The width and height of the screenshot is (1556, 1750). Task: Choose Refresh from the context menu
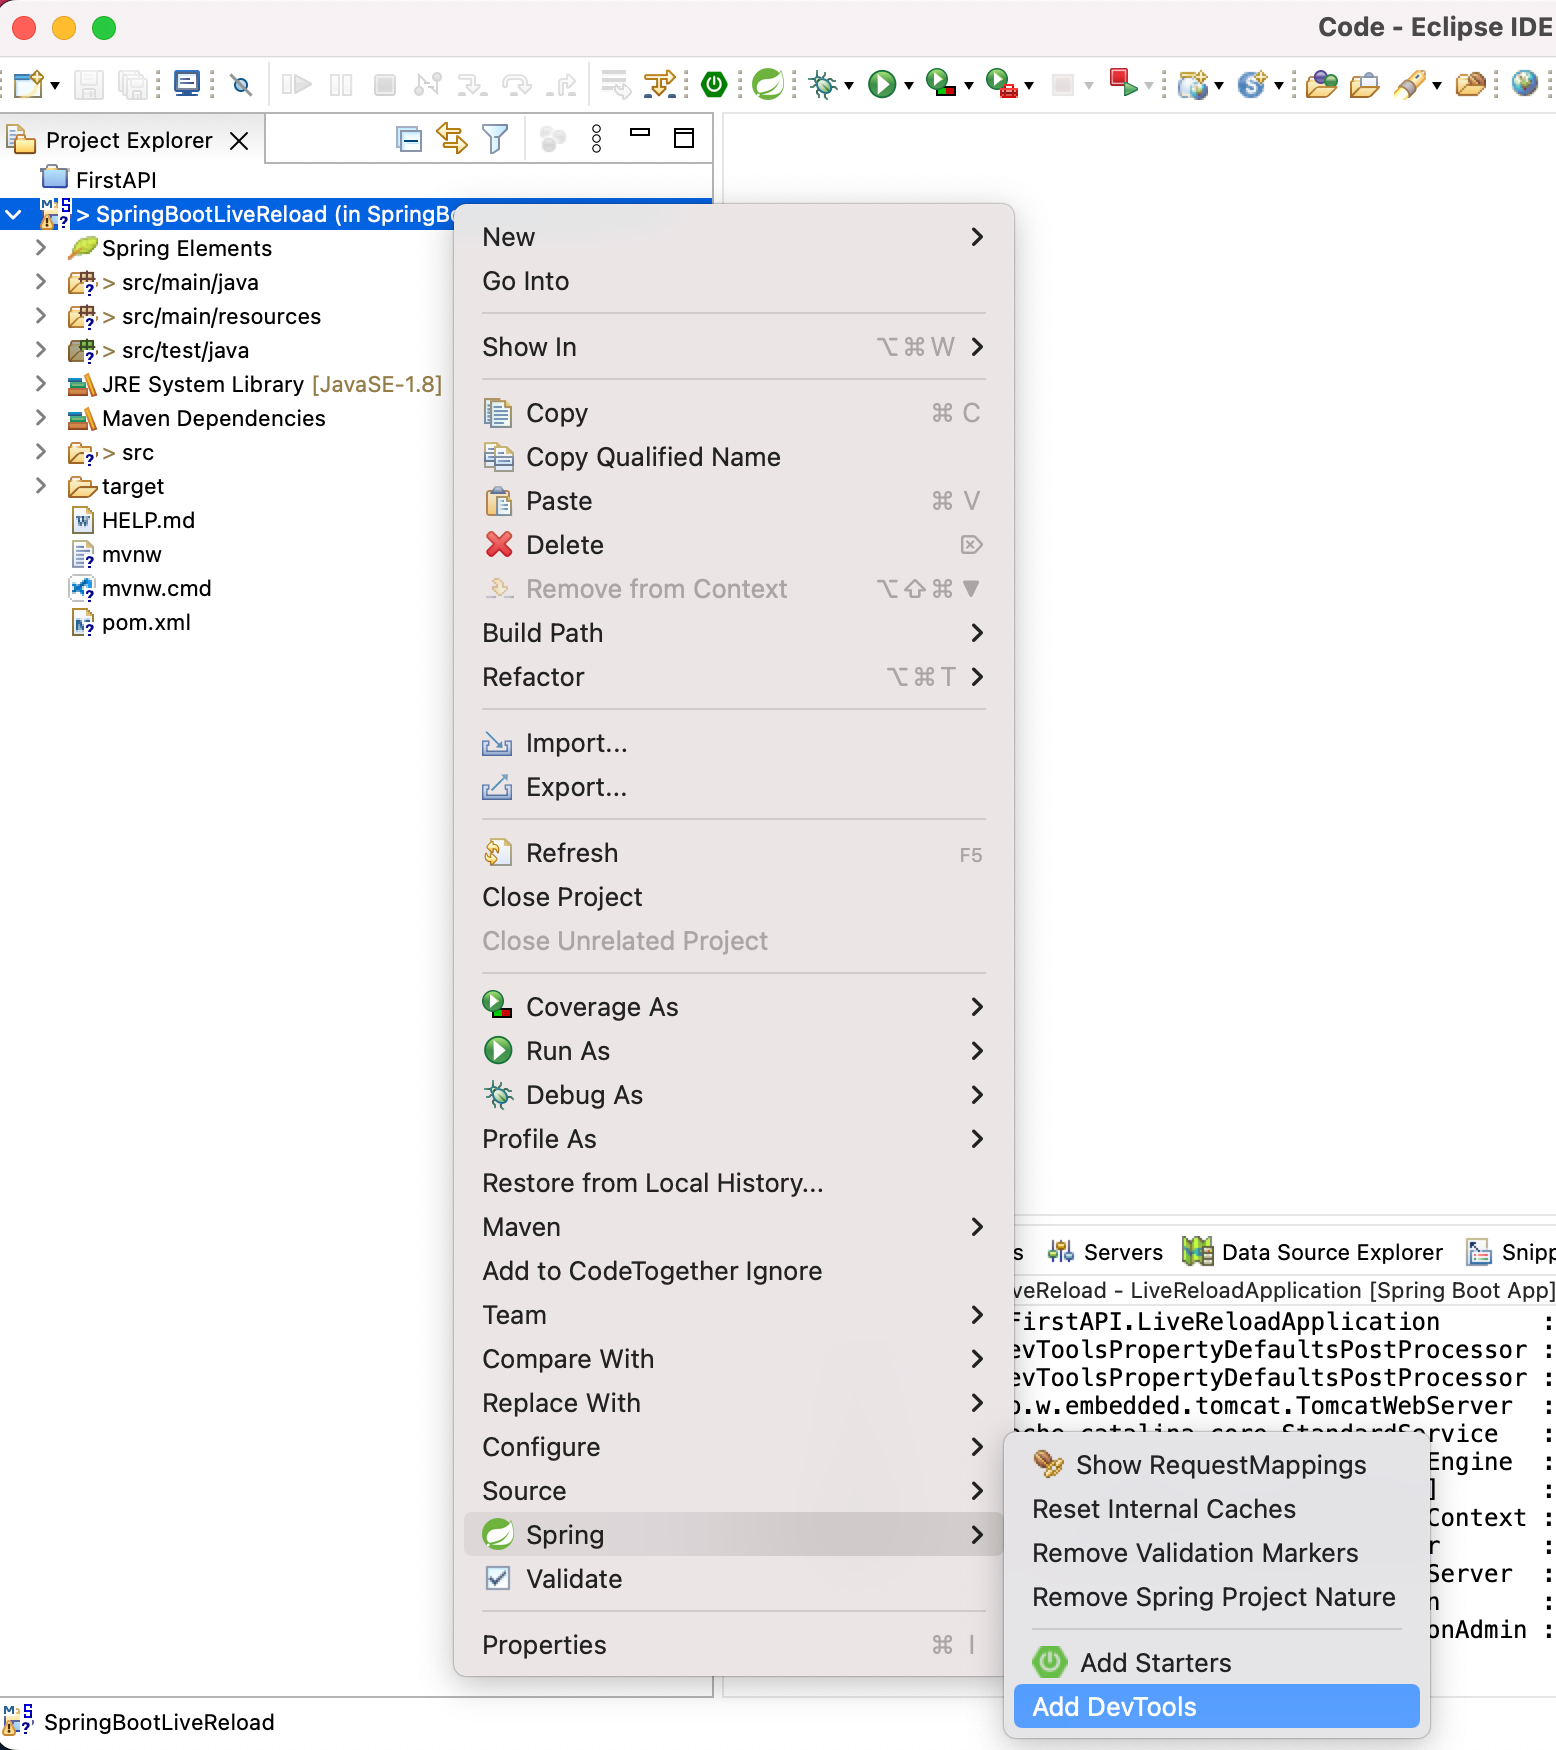click(x=734, y=853)
